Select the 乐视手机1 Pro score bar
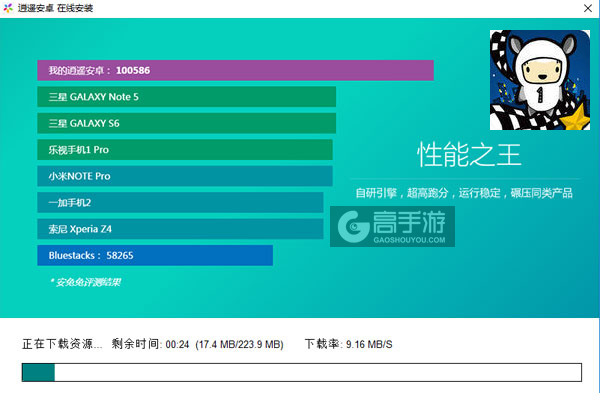This screenshot has width=600, height=393. (x=185, y=150)
